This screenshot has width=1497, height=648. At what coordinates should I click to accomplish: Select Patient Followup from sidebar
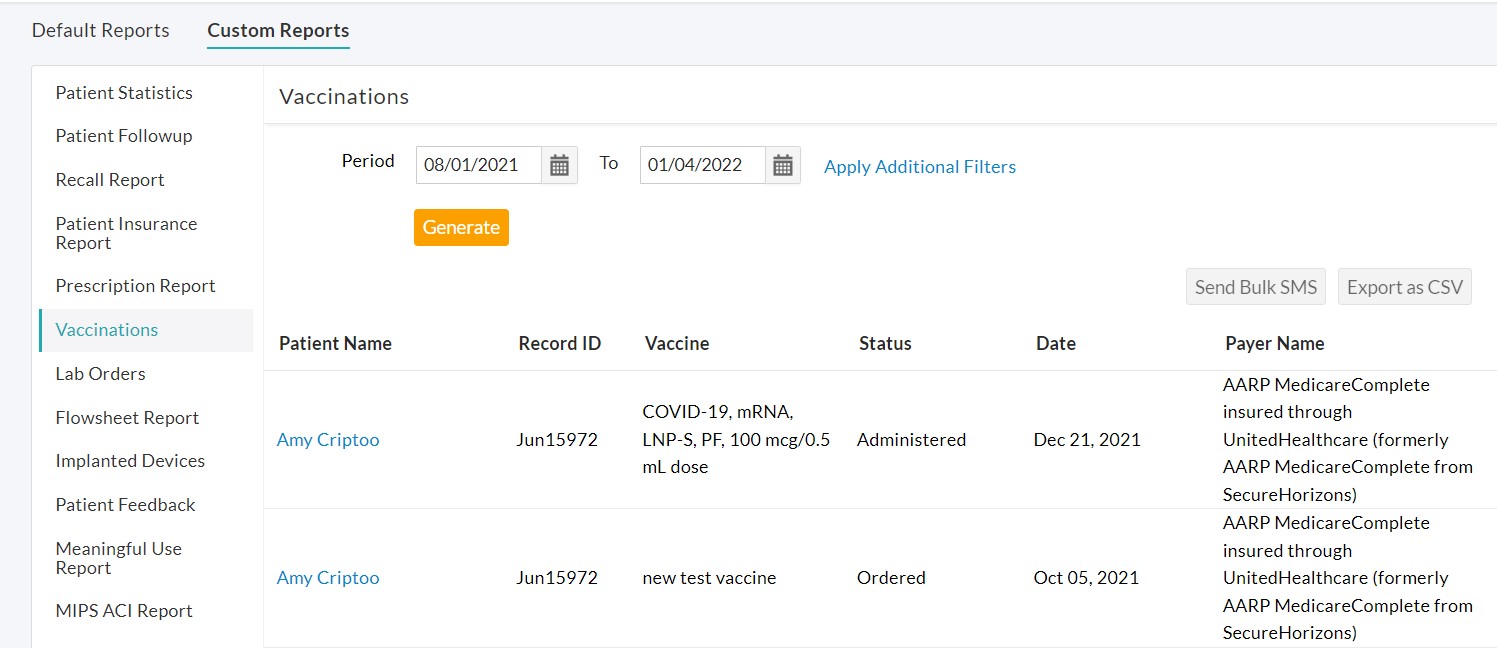(x=124, y=136)
